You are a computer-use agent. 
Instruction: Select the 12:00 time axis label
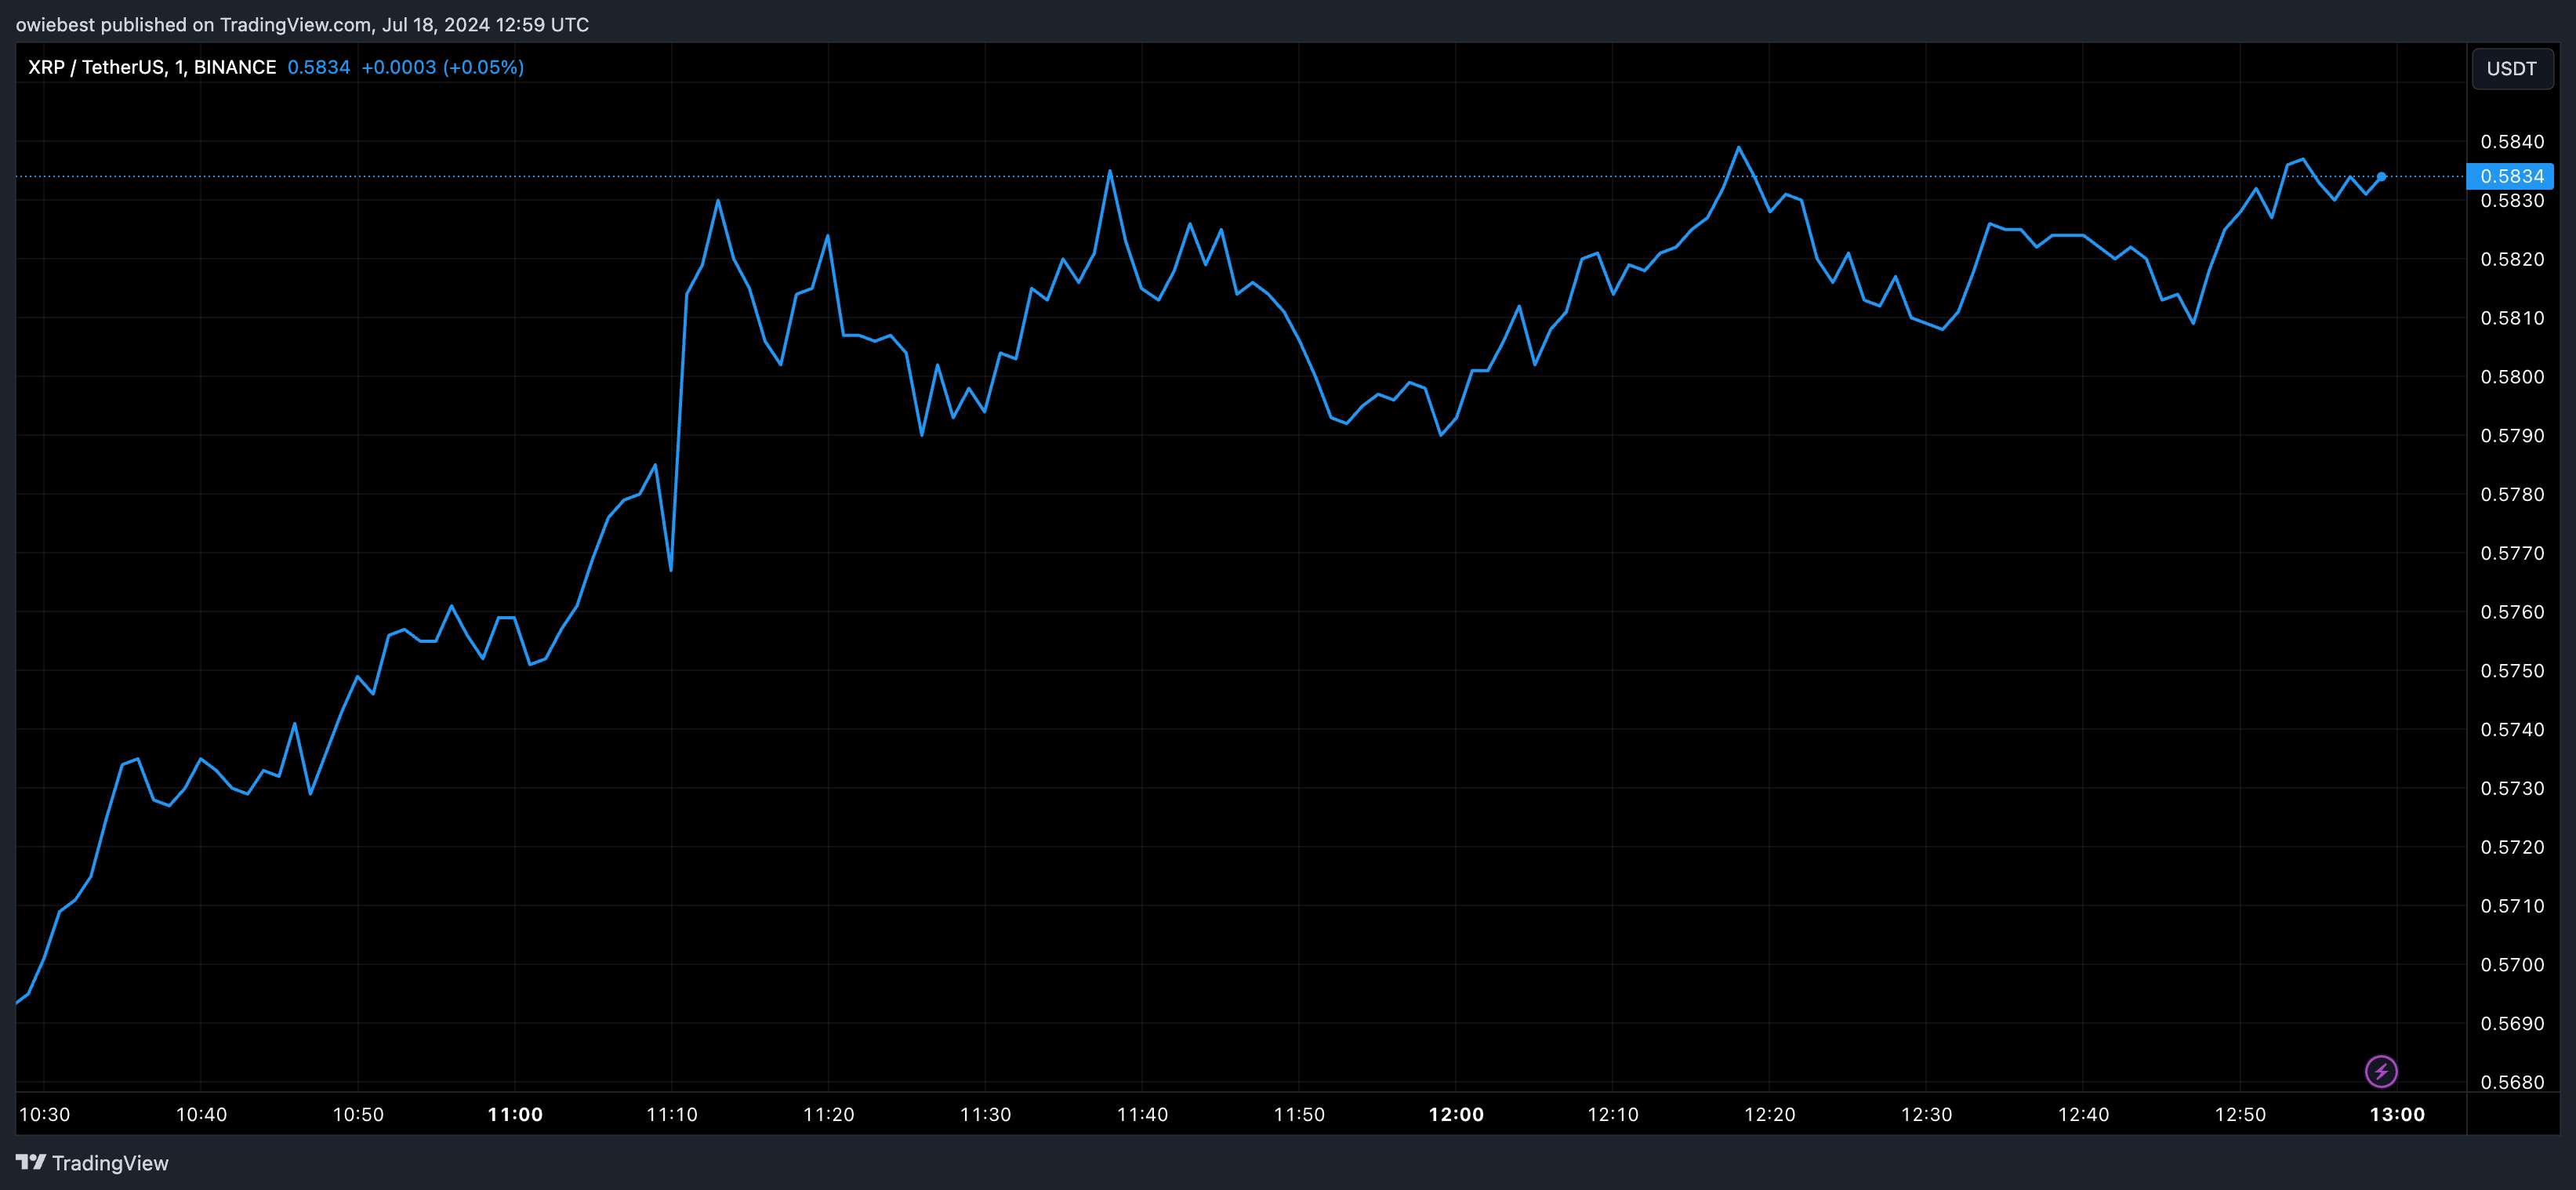[x=1456, y=1114]
